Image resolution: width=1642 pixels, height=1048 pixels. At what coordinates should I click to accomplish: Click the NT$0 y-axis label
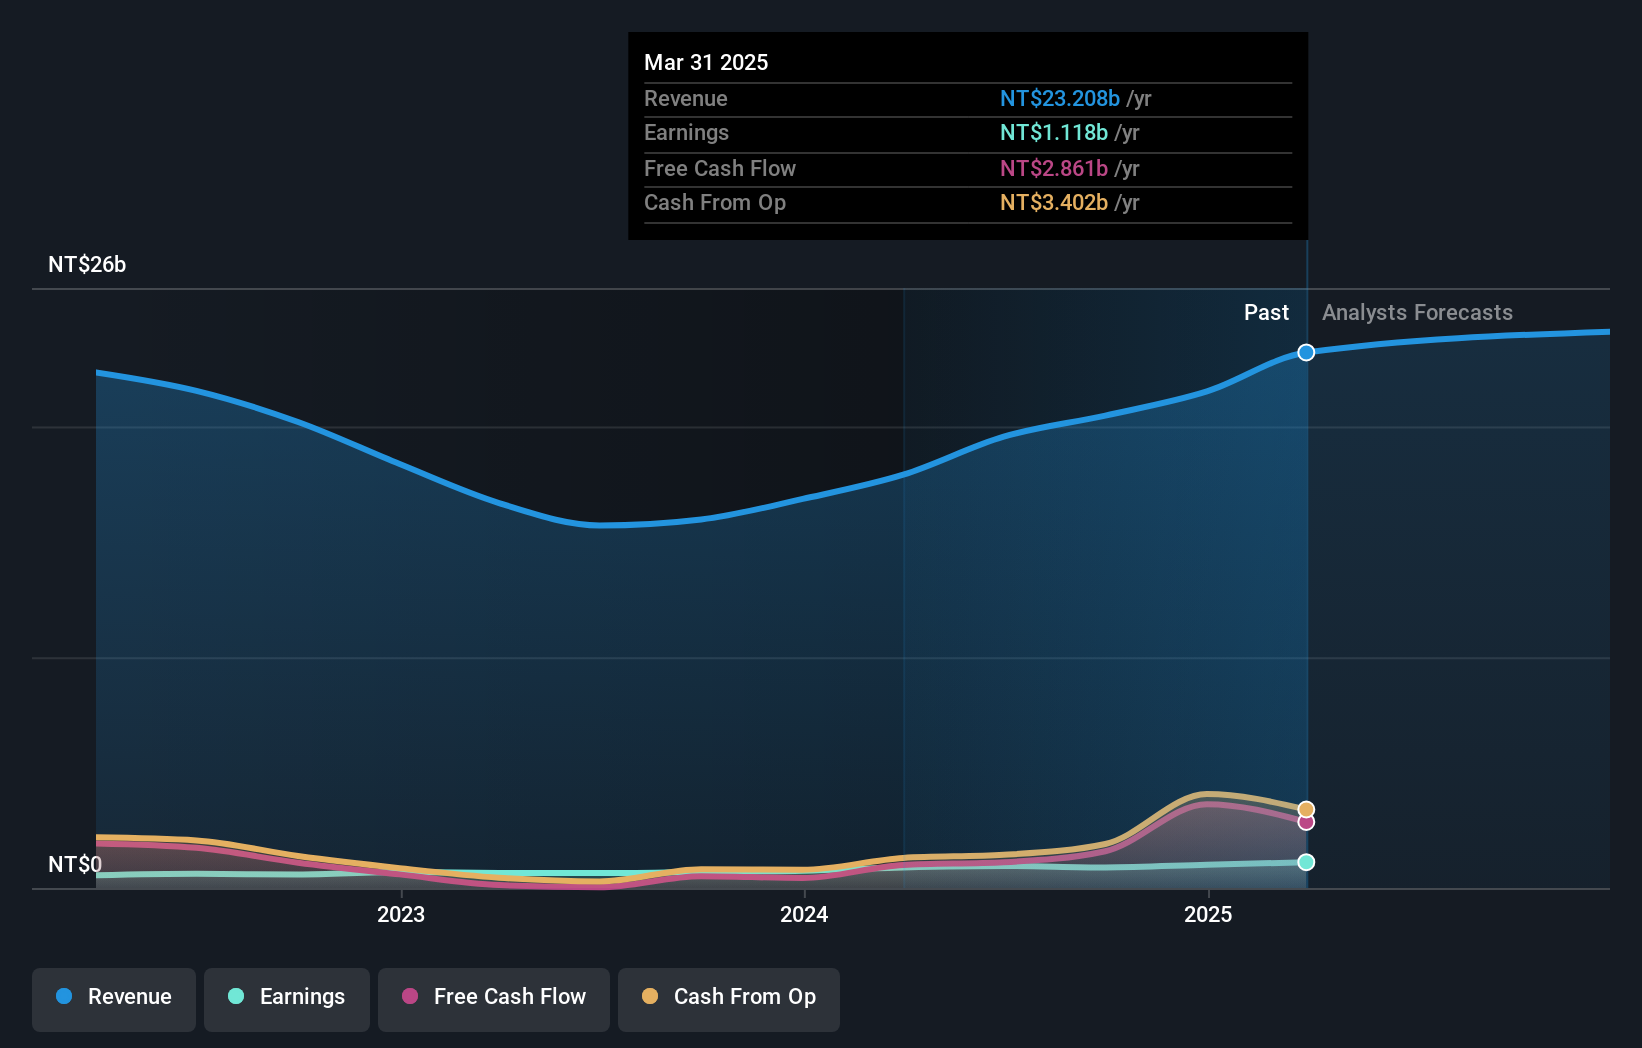75,864
